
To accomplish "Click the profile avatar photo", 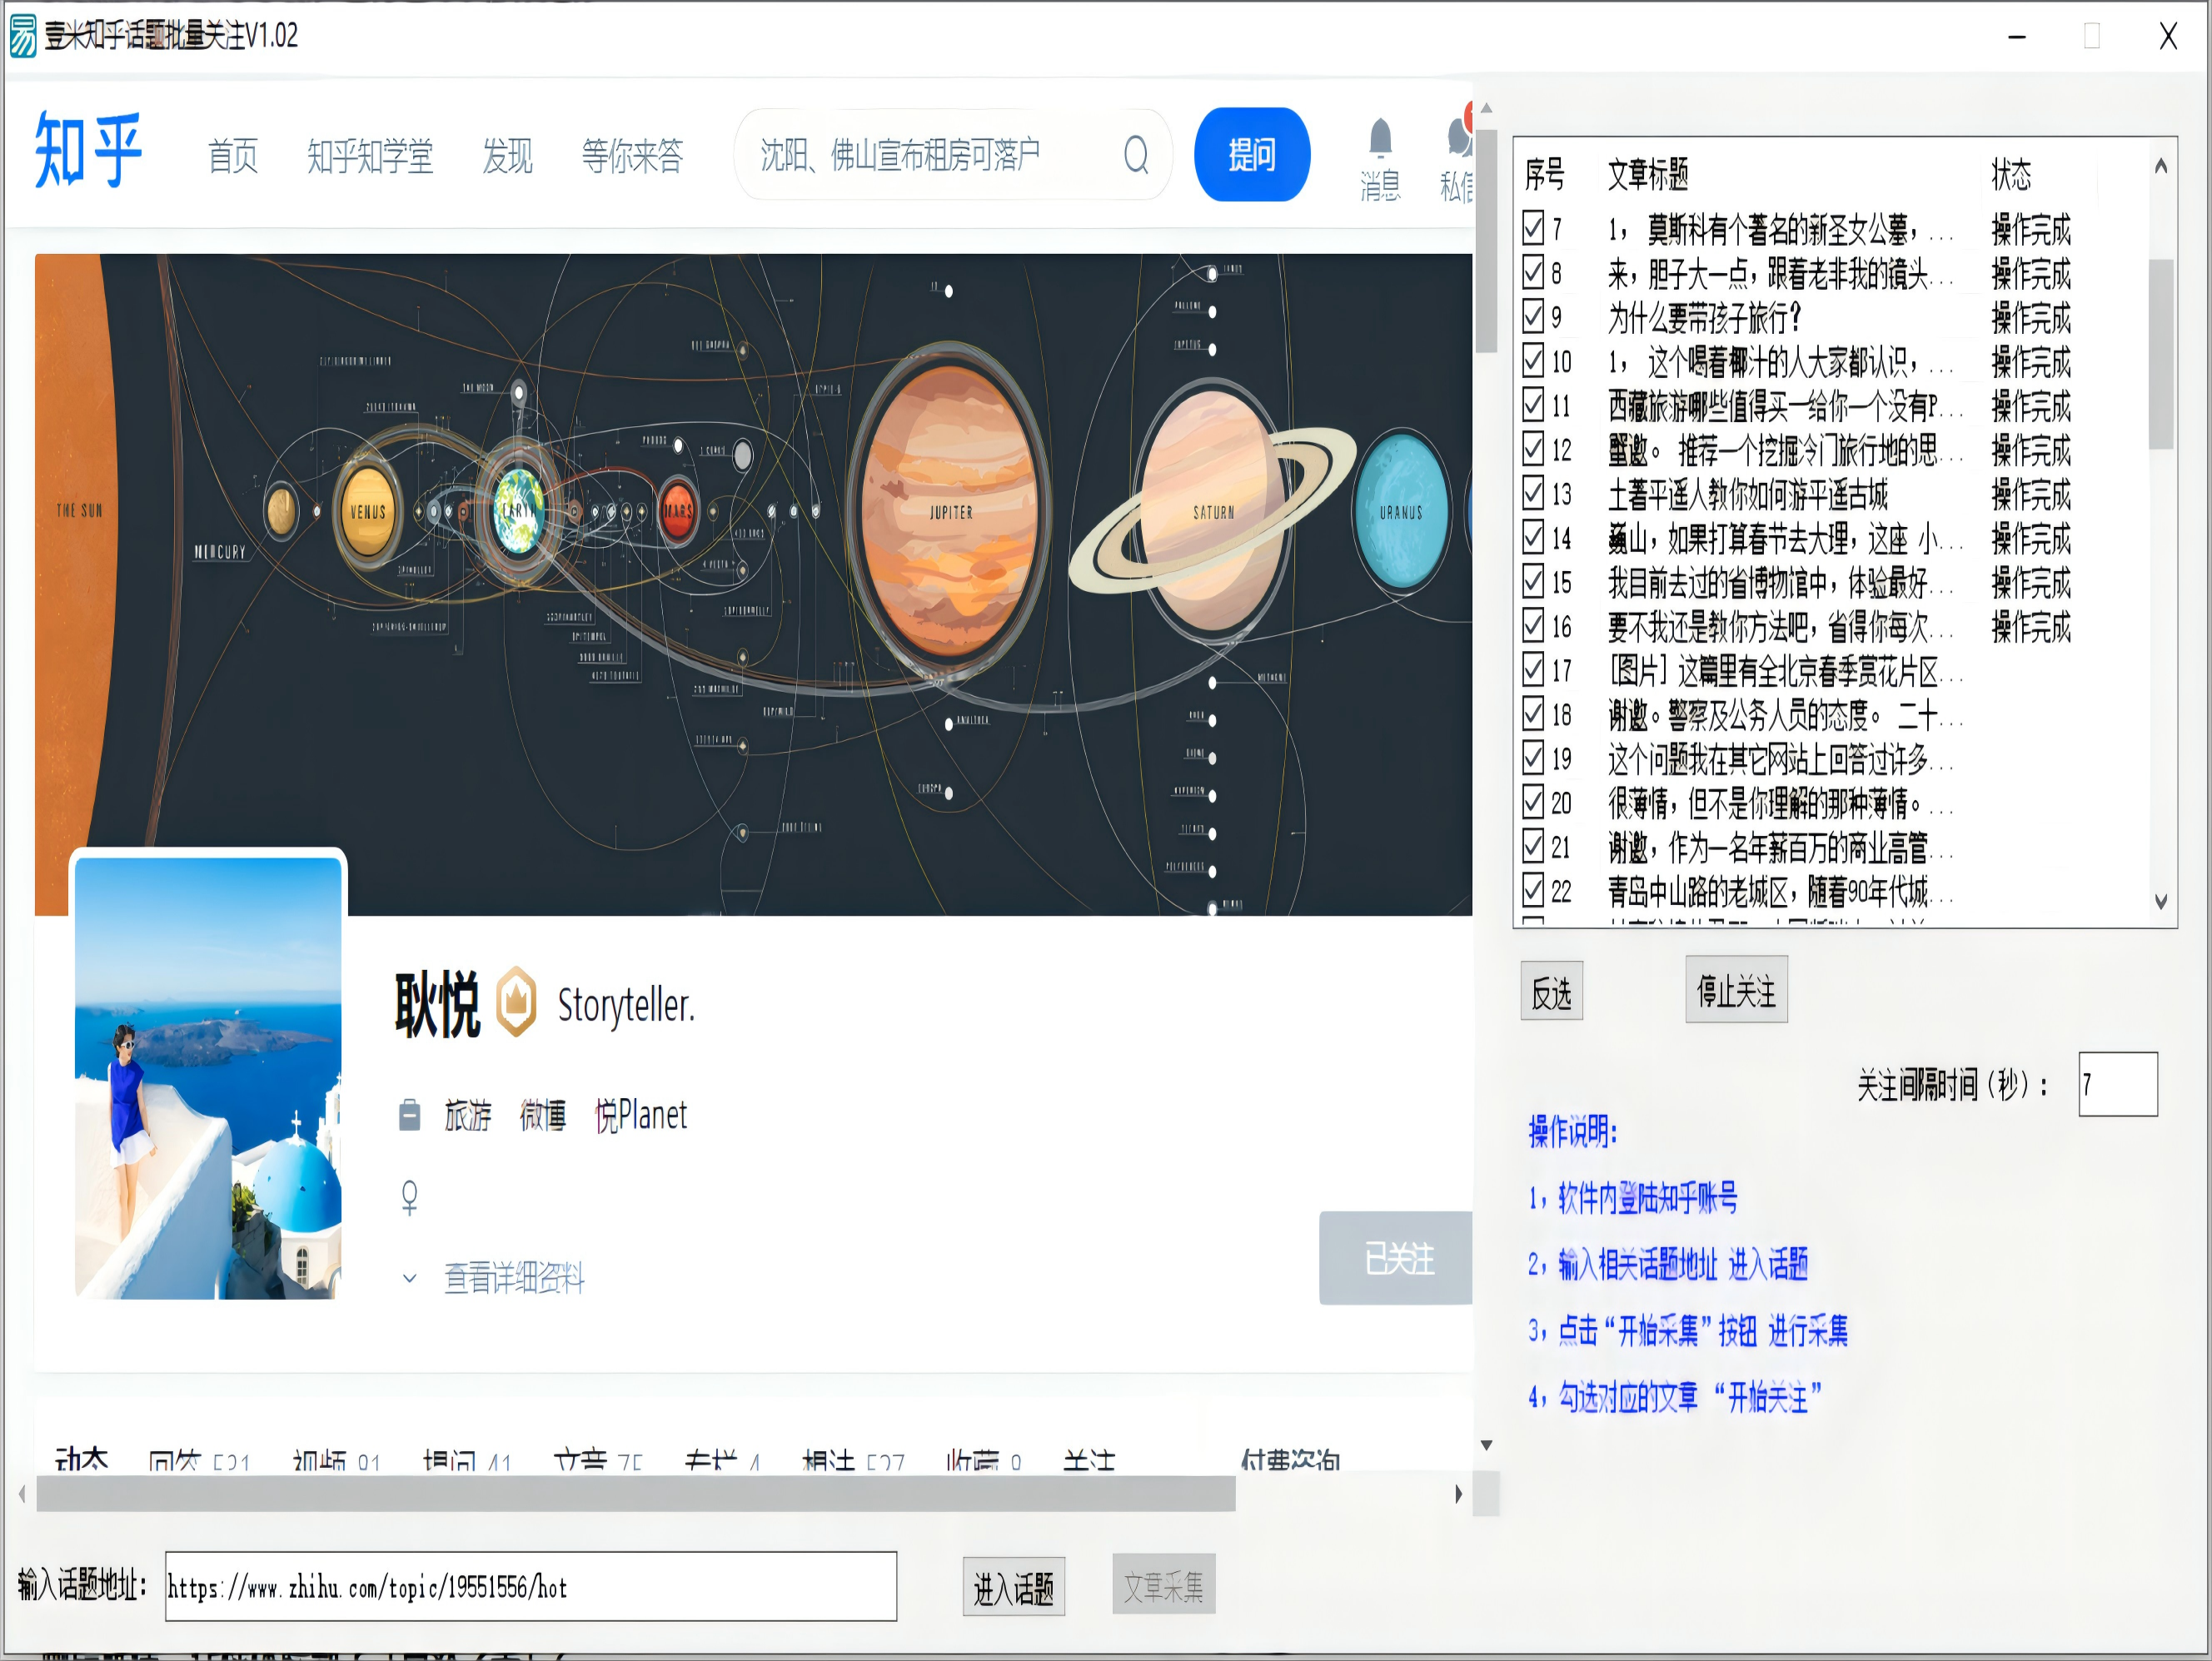I will tap(208, 1078).
